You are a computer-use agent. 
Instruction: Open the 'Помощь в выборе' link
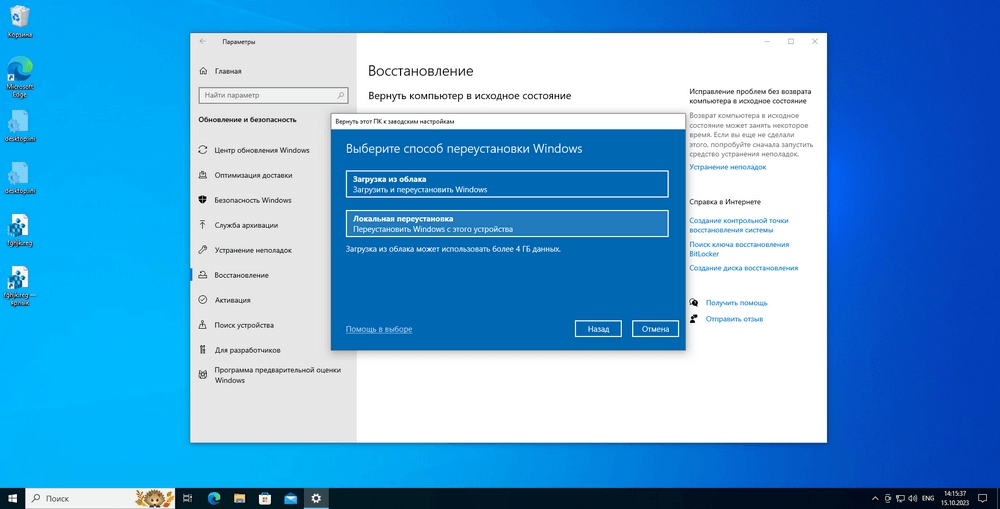click(x=378, y=329)
